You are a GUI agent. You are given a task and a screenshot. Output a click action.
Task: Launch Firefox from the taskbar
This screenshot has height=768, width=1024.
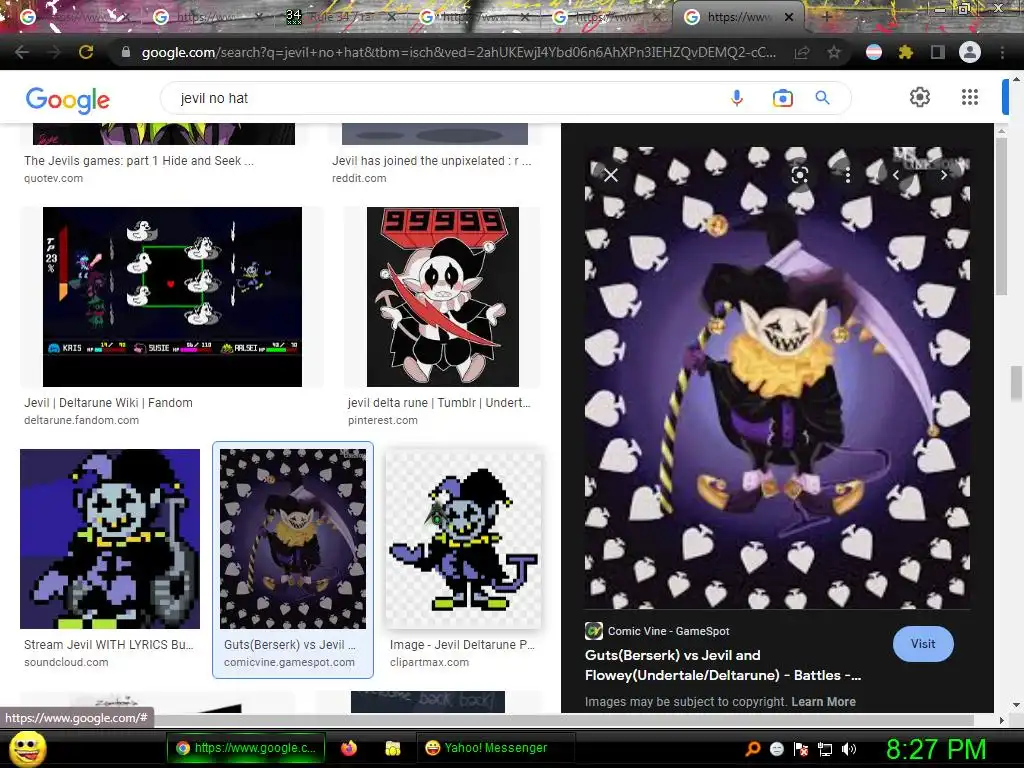349,748
